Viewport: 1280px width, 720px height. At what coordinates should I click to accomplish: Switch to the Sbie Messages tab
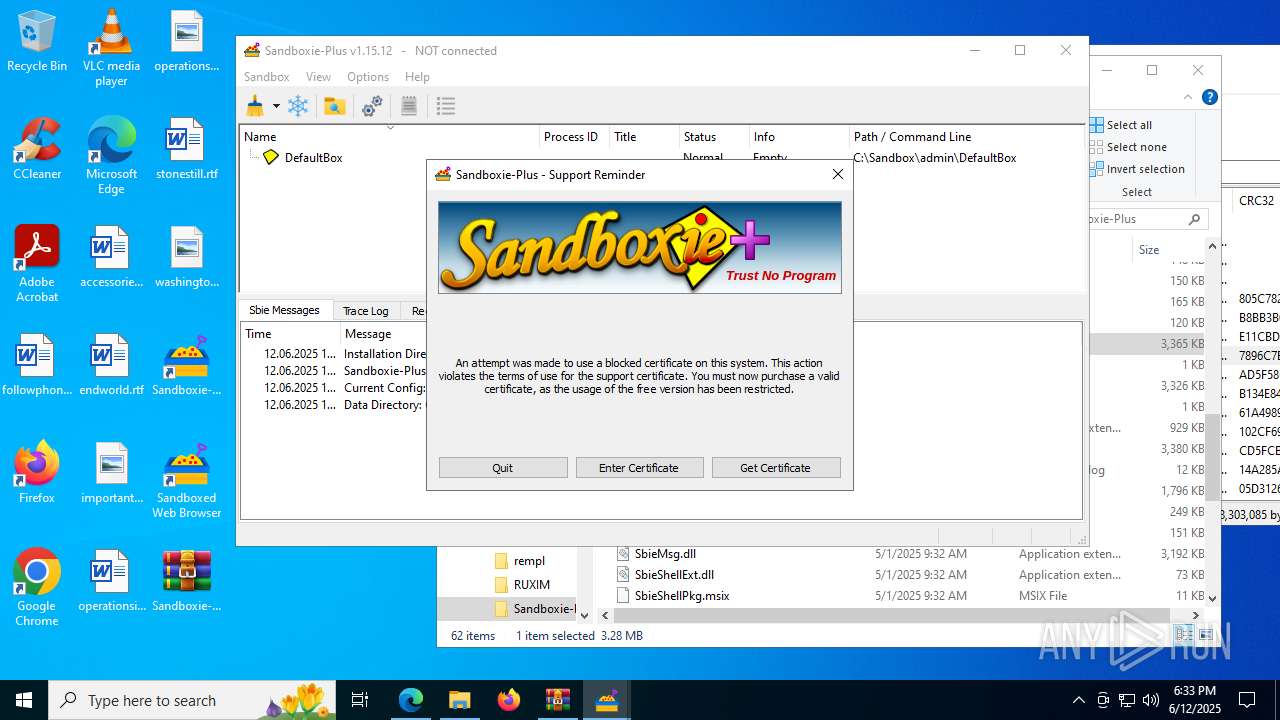(284, 310)
